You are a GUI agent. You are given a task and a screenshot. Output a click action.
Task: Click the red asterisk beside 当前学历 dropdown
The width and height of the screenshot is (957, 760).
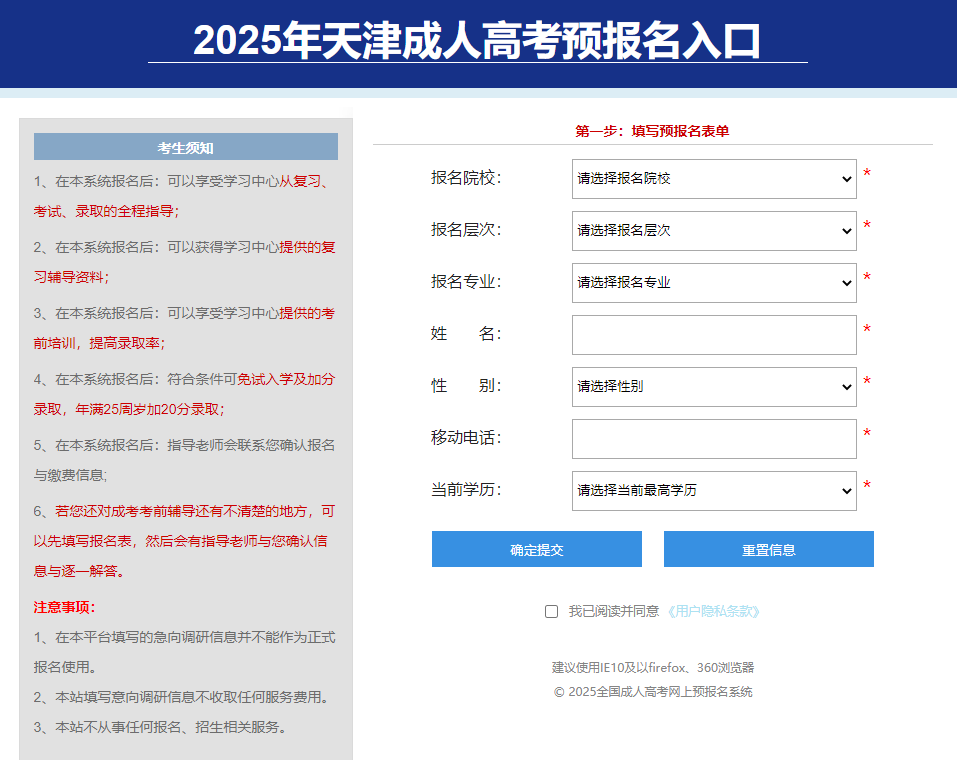[x=867, y=487]
